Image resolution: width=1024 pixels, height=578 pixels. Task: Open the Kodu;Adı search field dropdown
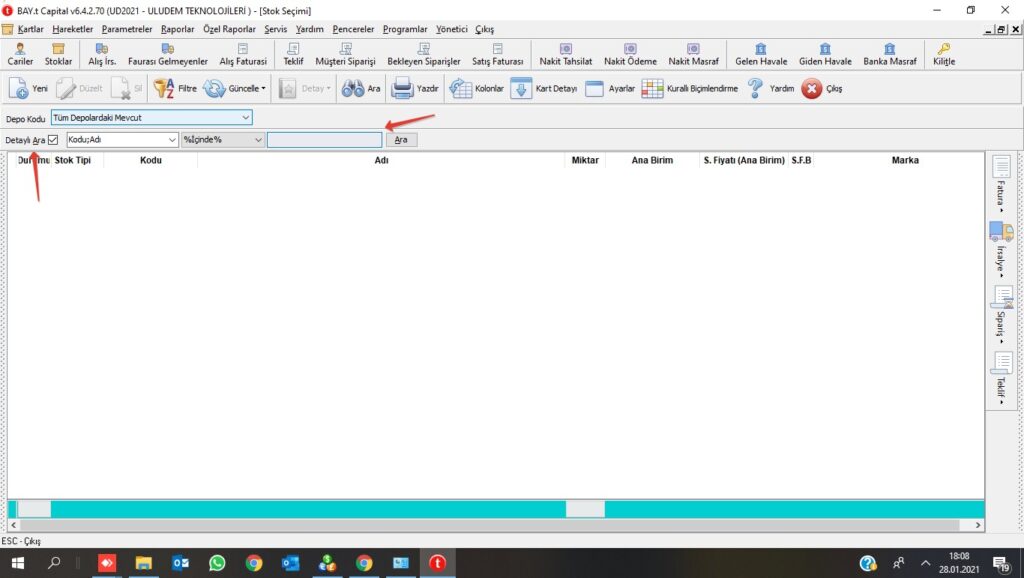[x=172, y=140]
